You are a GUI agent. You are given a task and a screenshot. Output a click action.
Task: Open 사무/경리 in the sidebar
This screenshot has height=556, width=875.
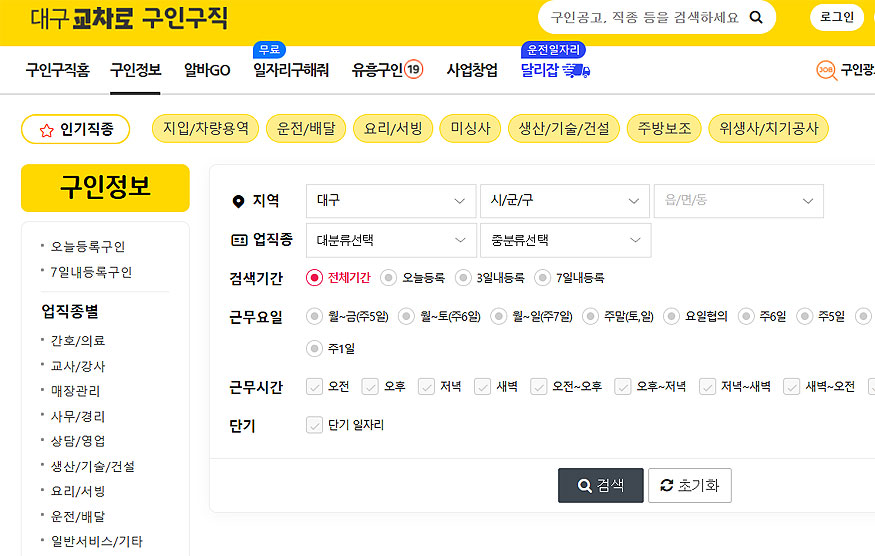[78, 416]
